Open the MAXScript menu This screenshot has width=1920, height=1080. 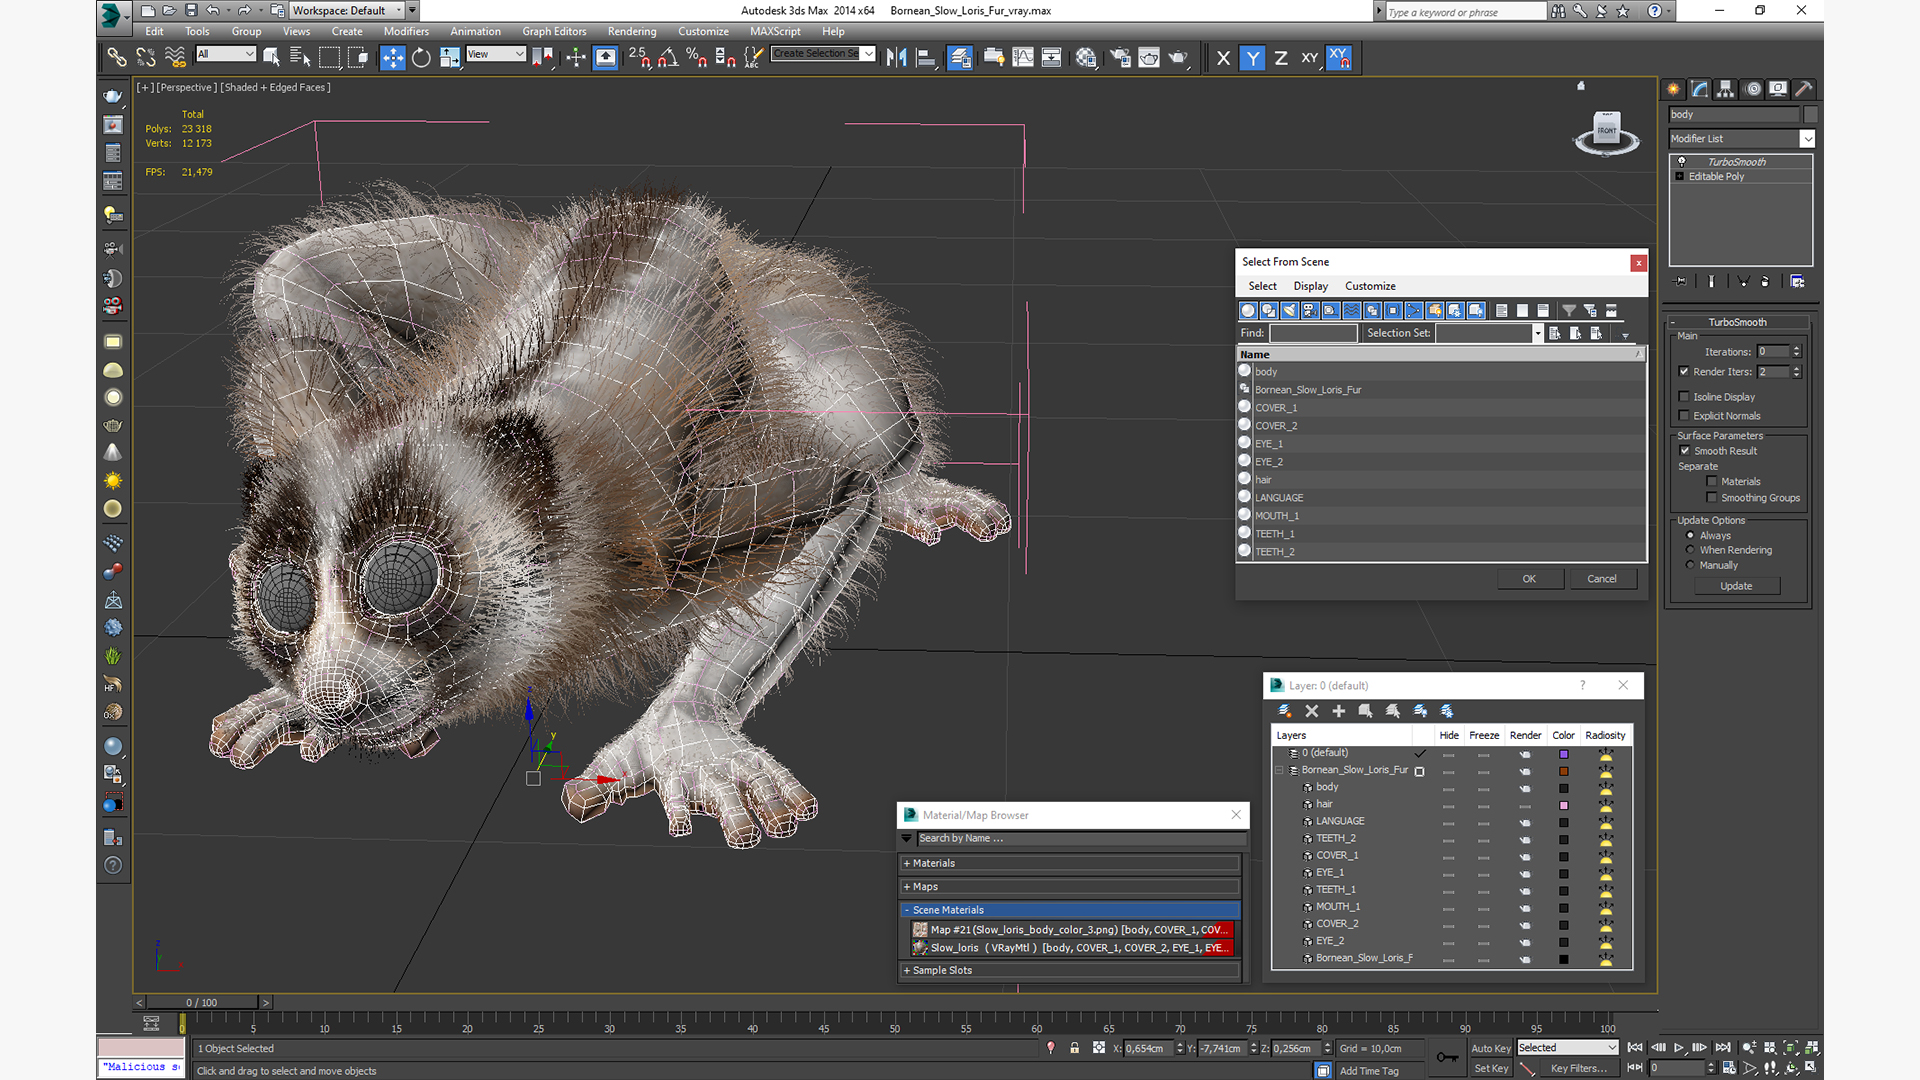775,31
